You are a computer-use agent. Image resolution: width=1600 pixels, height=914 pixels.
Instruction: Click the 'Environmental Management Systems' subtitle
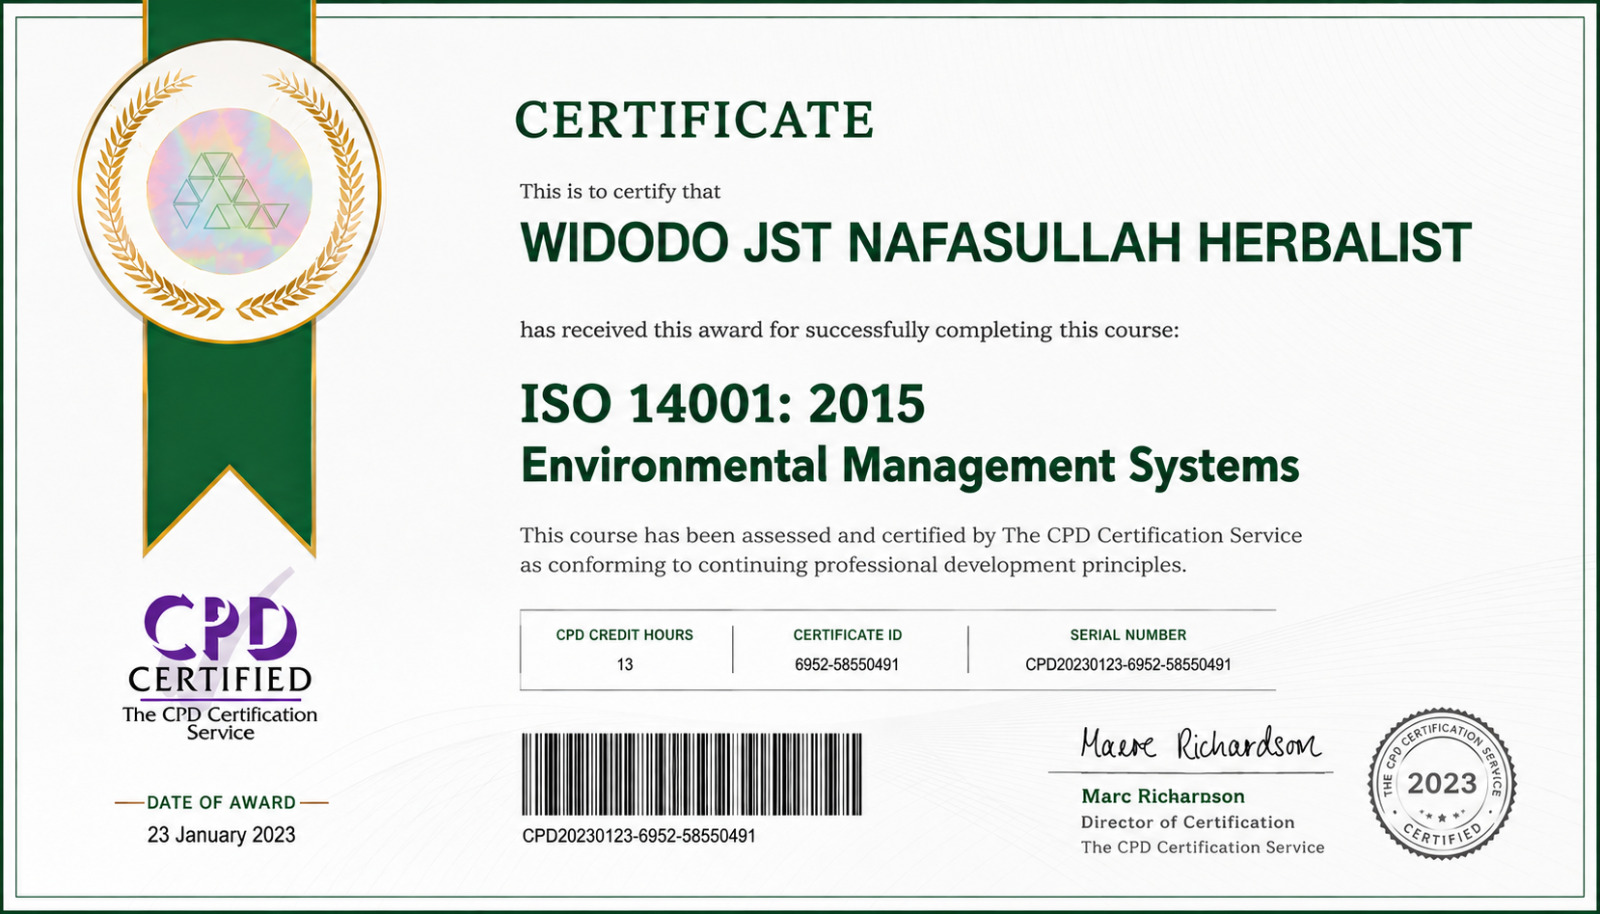tap(910, 466)
